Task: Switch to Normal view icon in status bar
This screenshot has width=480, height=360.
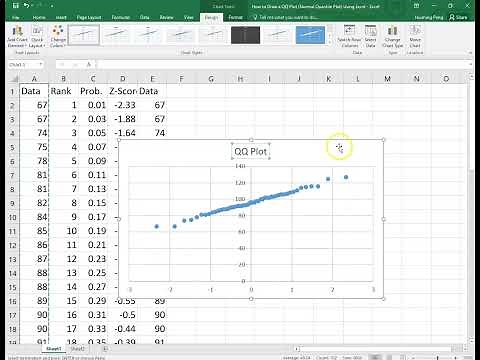Action: pyautogui.click(x=376, y=357)
